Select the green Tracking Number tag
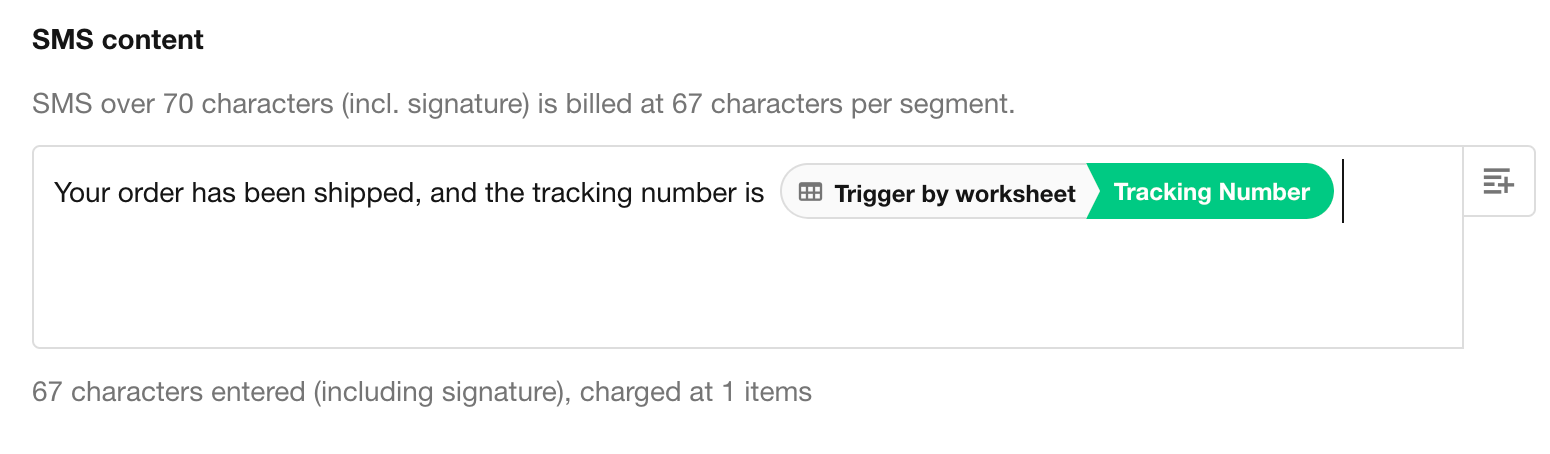This screenshot has width=1550, height=454. click(x=1211, y=192)
